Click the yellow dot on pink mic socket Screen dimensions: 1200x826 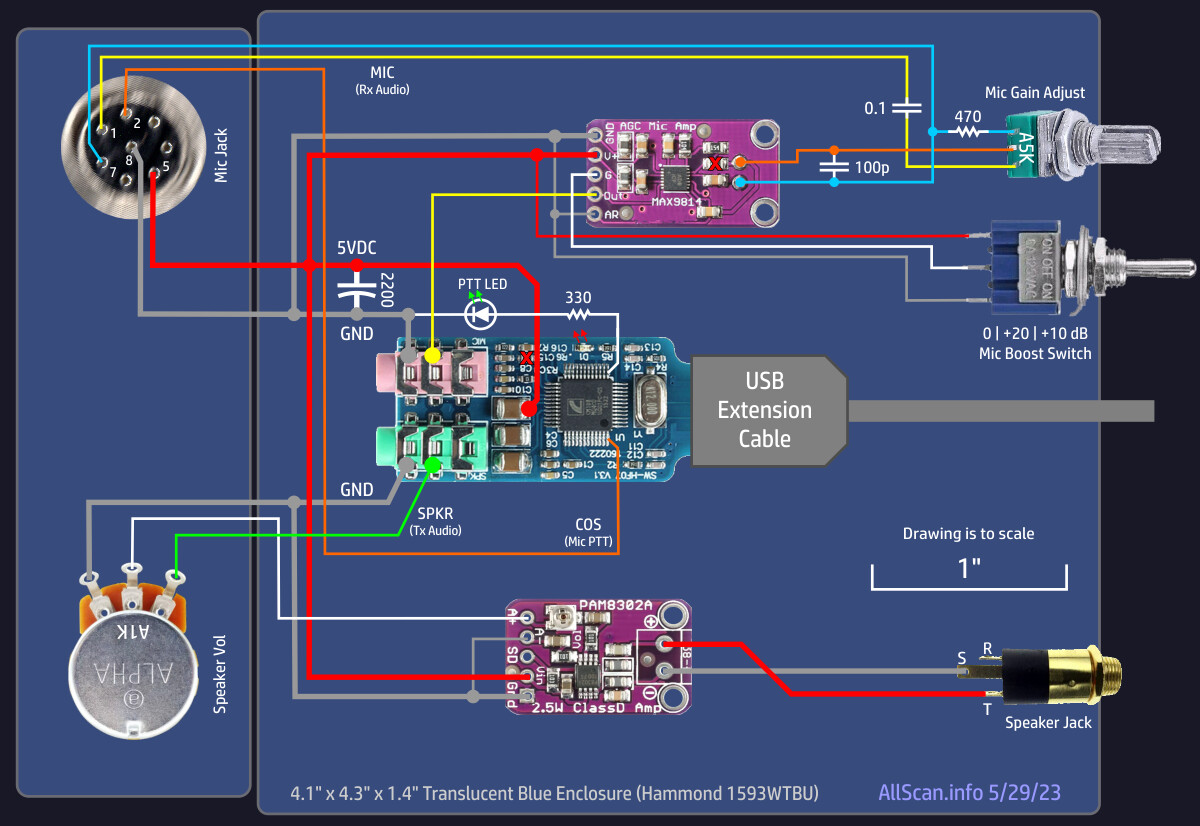[432, 356]
